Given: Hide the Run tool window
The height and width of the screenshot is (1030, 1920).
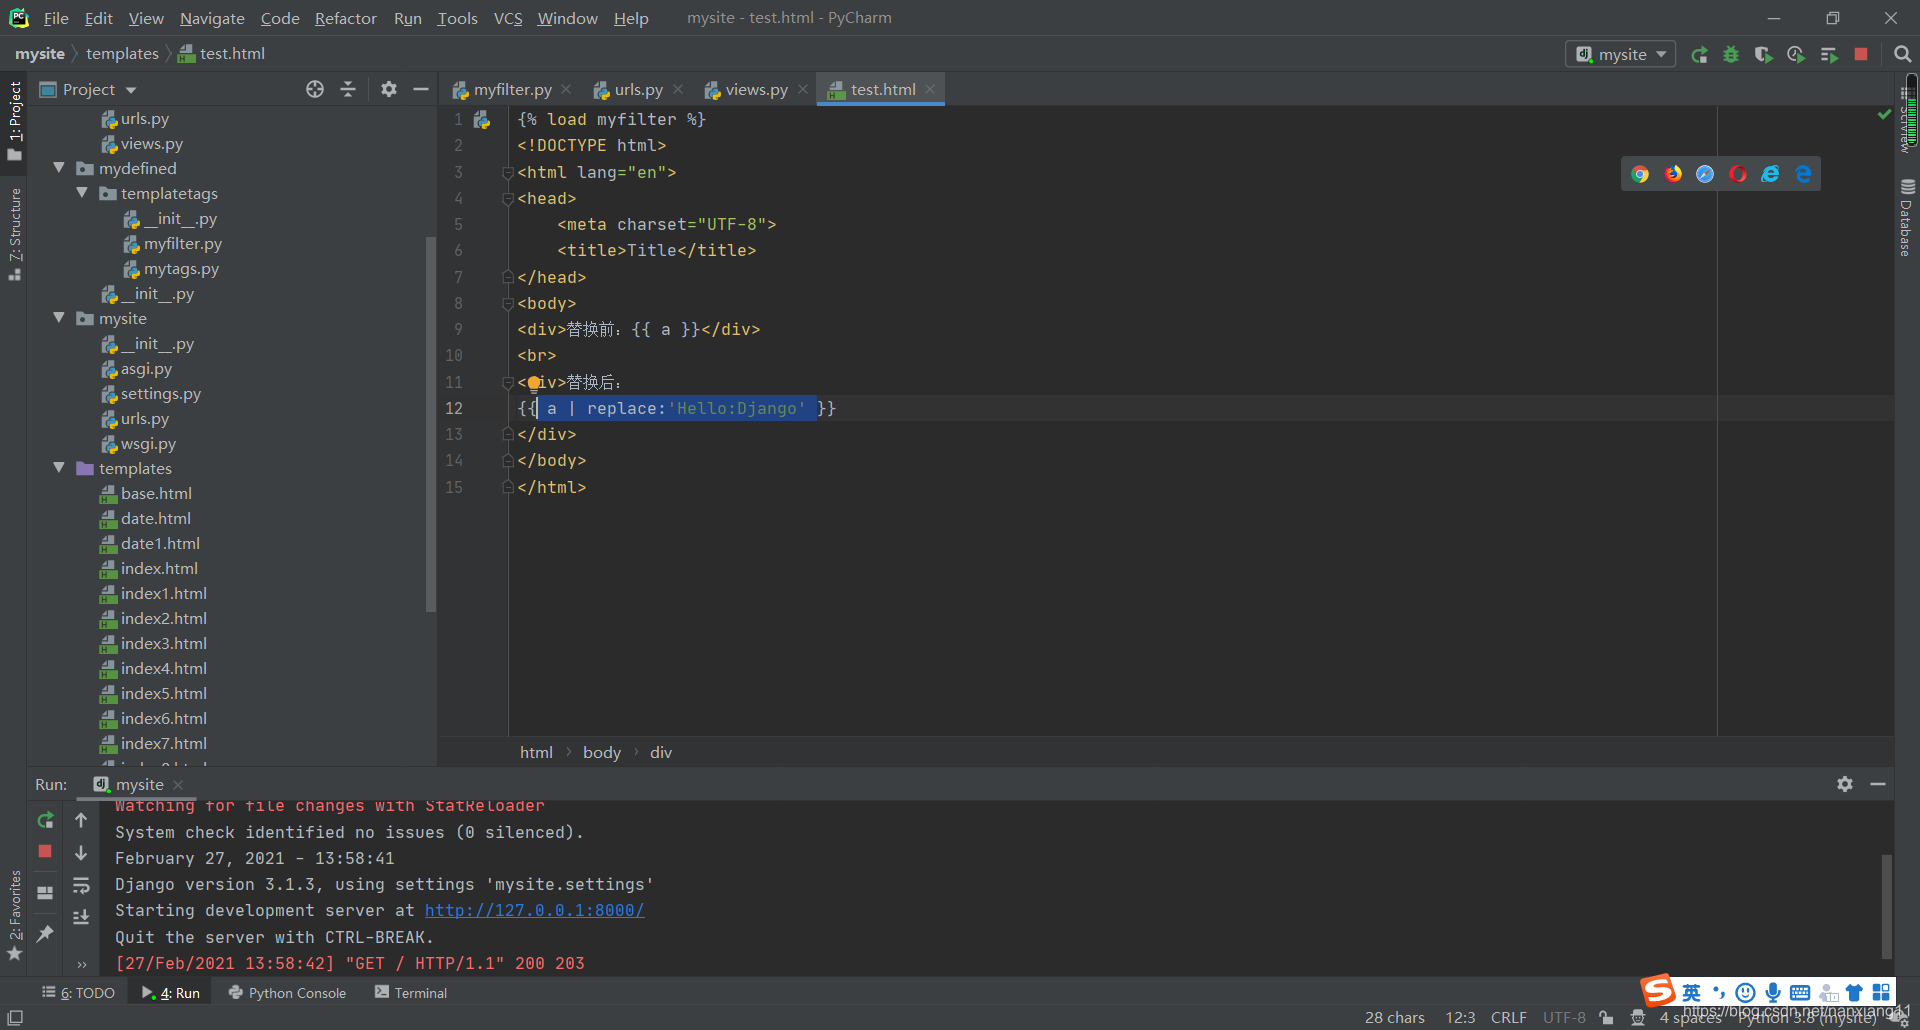Looking at the screenshot, I should [1878, 784].
